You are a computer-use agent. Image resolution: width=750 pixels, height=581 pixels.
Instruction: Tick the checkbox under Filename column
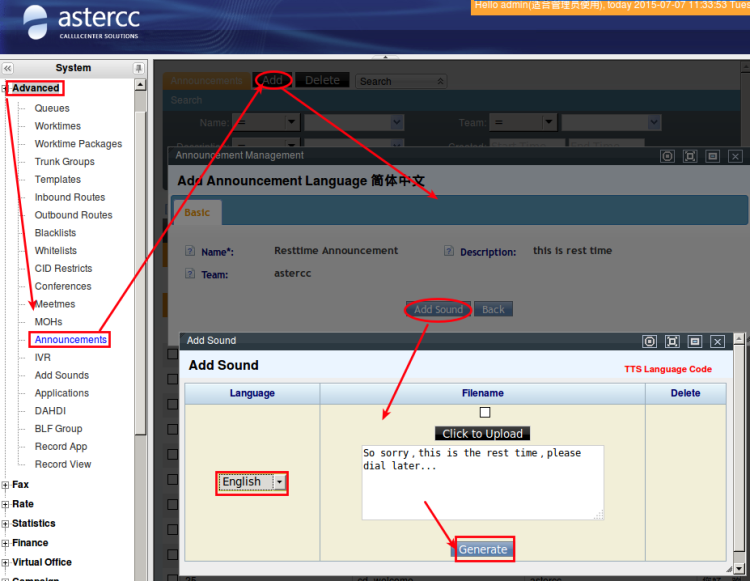click(485, 412)
